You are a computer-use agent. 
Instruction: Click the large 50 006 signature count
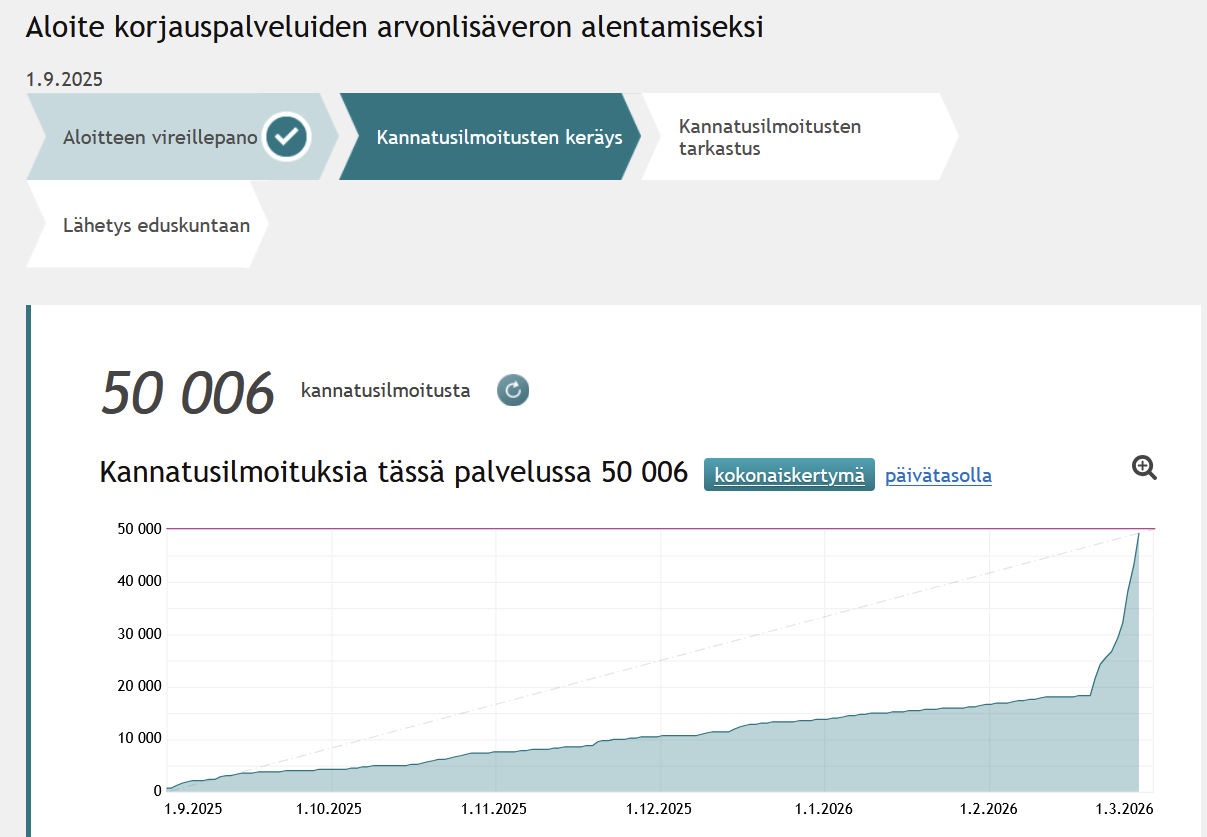pos(187,392)
